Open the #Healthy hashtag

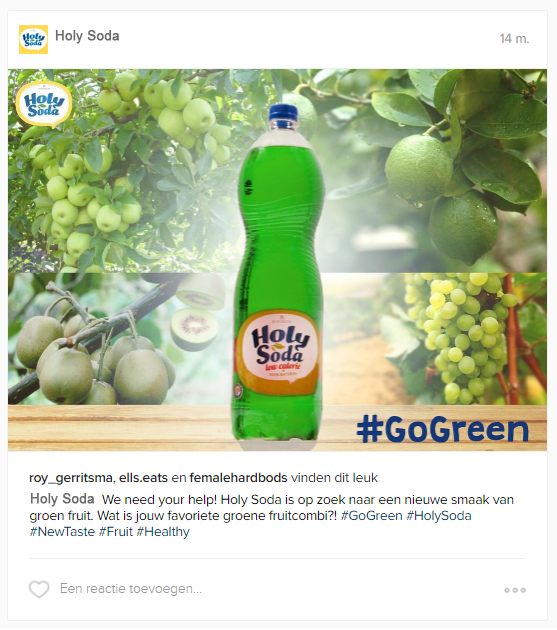coord(163,532)
